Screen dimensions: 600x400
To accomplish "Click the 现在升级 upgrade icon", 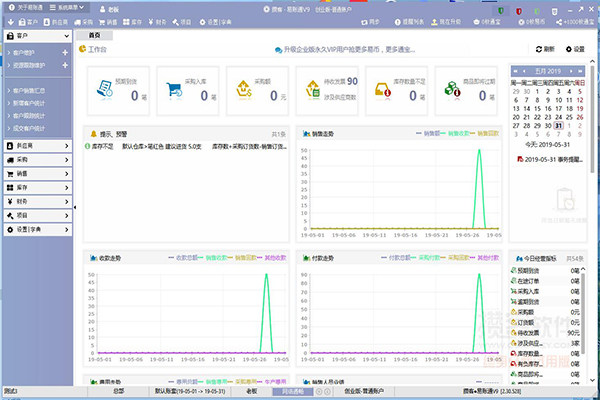I will [434, 22].
